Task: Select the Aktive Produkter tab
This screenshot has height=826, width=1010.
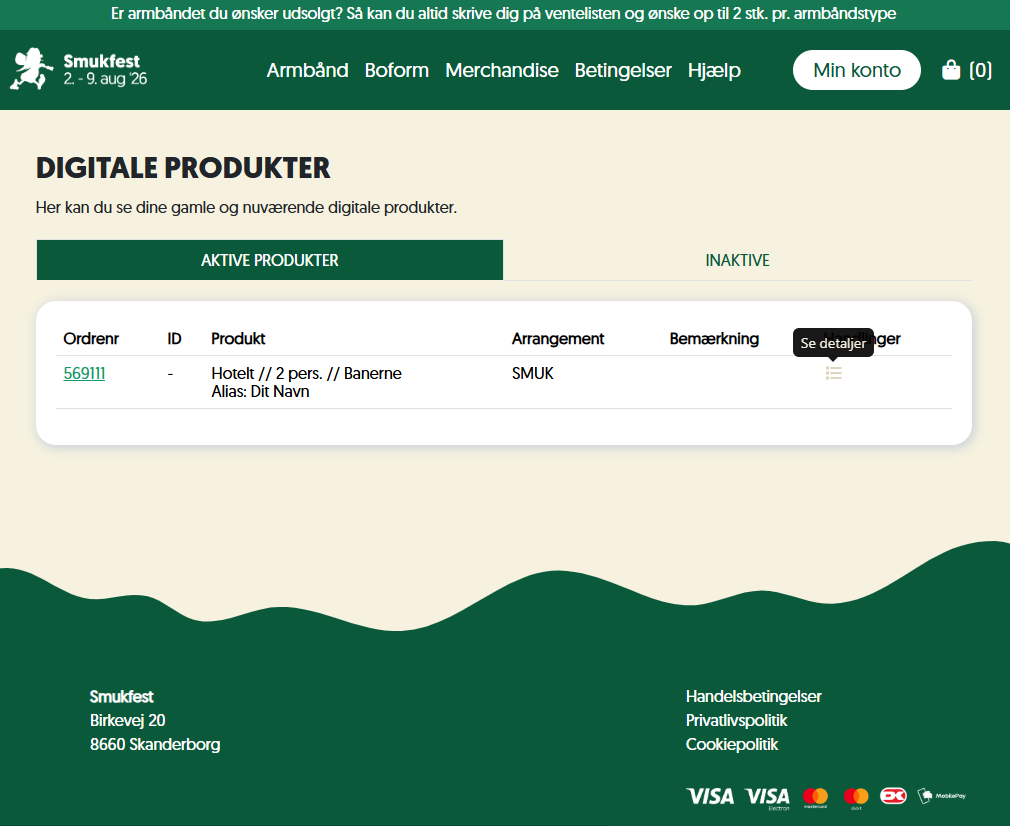Action: 270,260
